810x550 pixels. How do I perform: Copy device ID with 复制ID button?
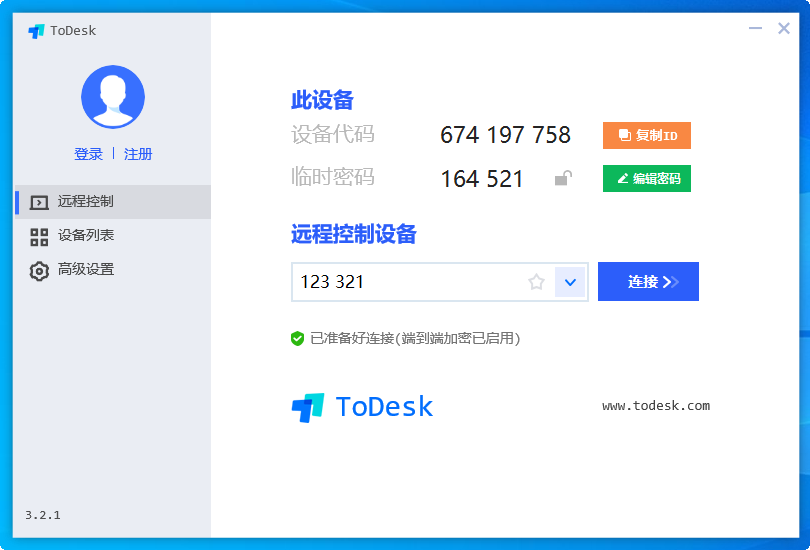coord(647,135)
